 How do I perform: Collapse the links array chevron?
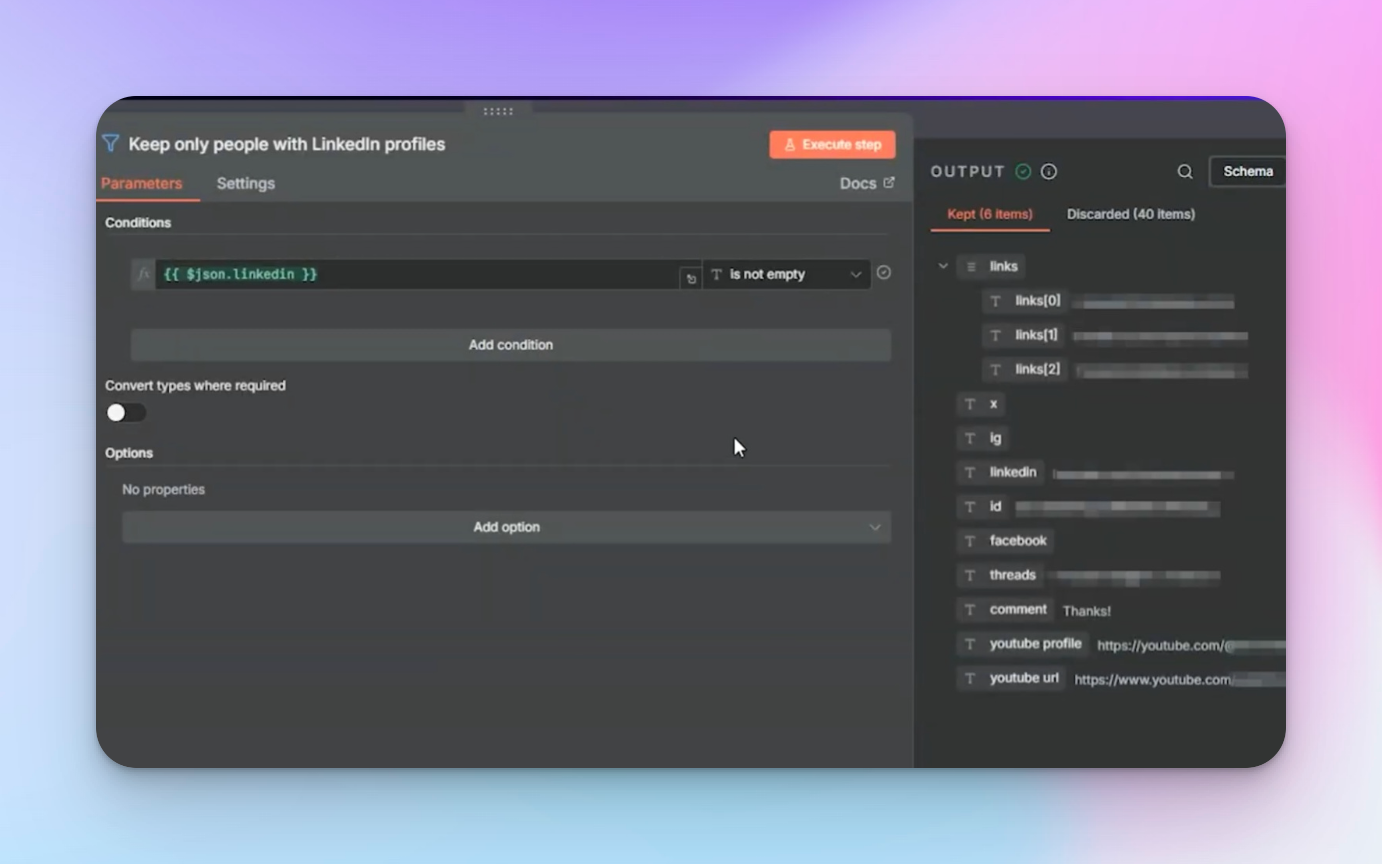[x=943, y=266]
